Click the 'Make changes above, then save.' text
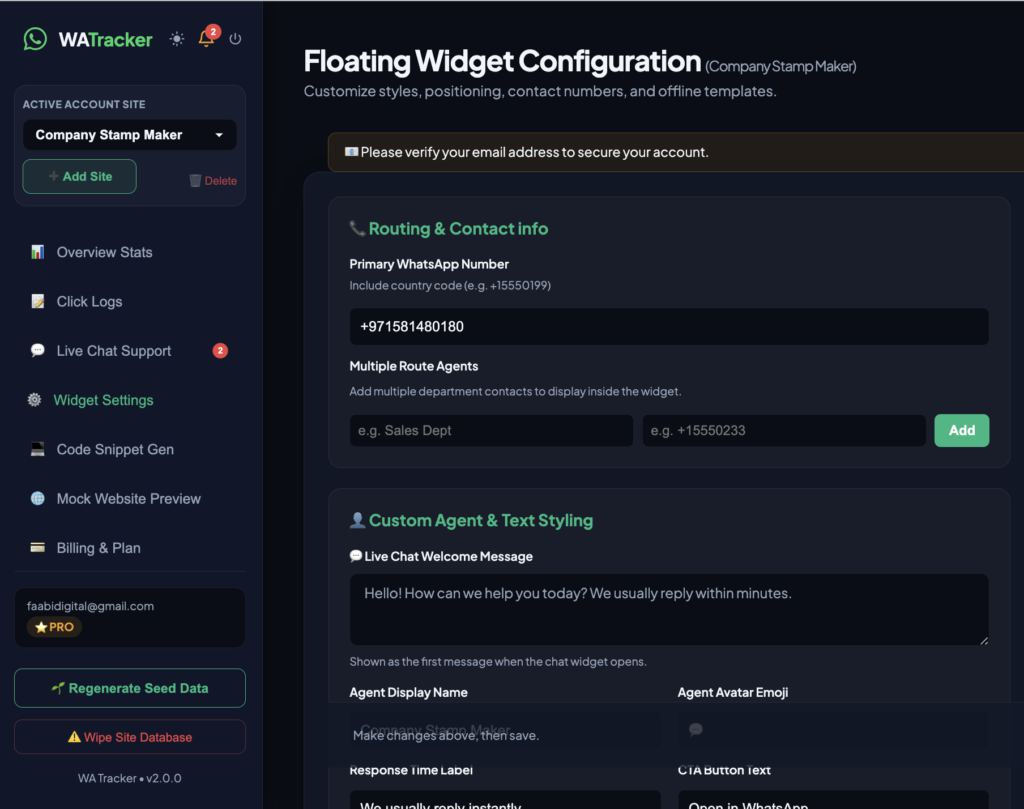The width and height of the screenshot is (1024, 809). (446, 735)
